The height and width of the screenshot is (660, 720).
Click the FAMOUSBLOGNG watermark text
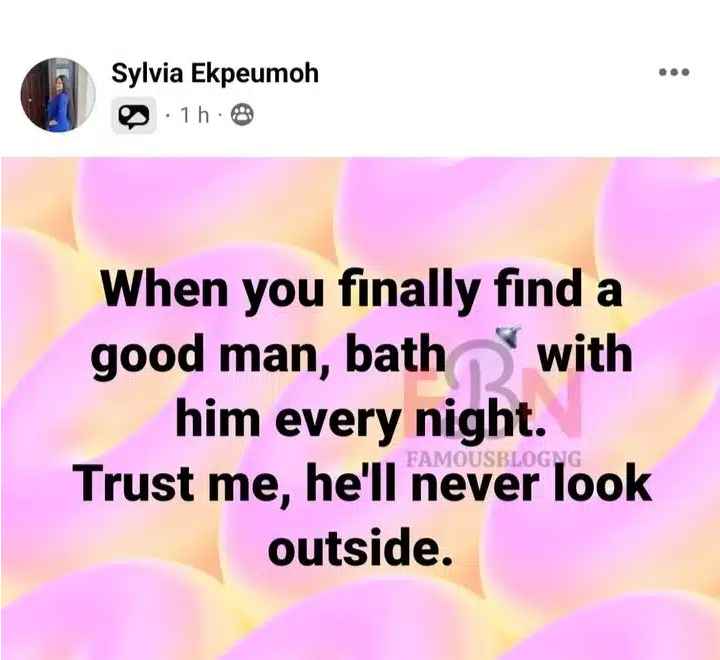click(x=495, y=458)
